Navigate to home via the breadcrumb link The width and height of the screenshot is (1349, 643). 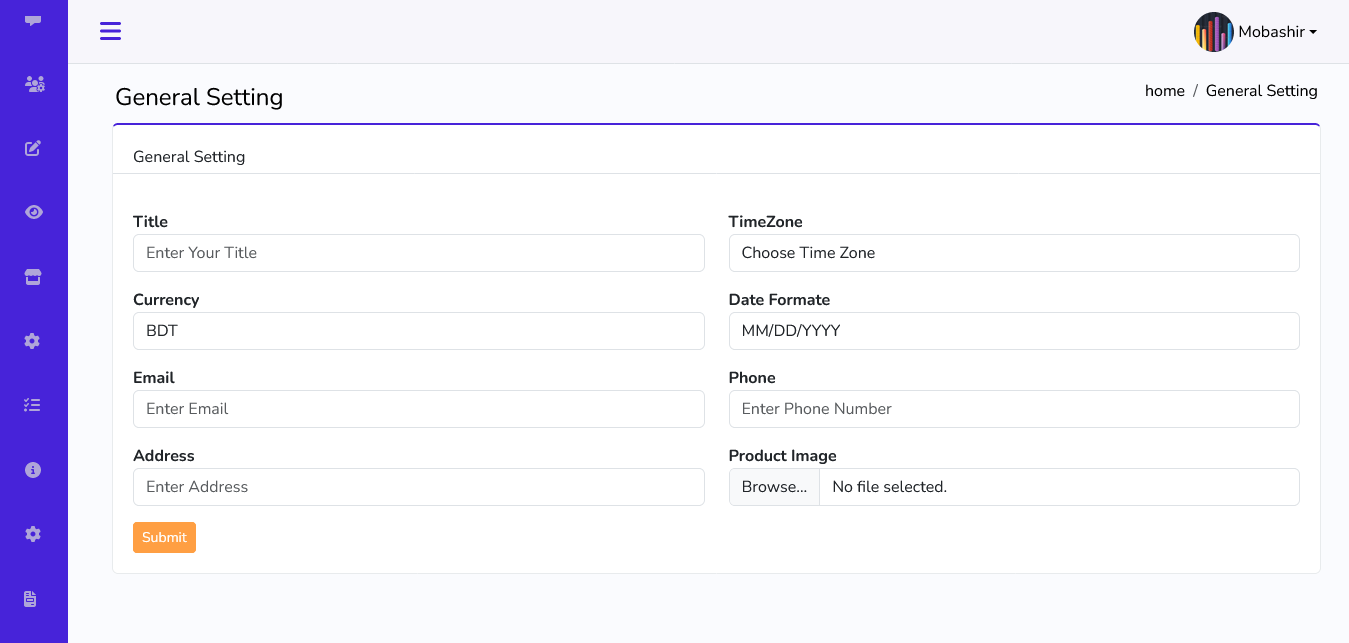tap(1164, 90)
